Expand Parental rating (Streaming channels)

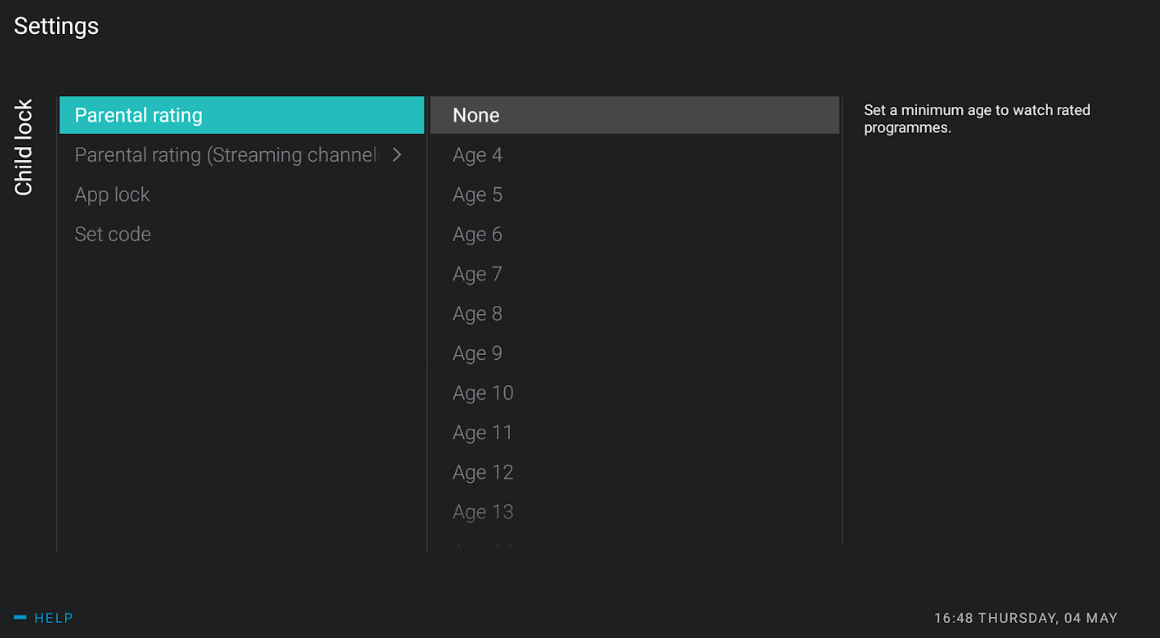pos(240,154)
